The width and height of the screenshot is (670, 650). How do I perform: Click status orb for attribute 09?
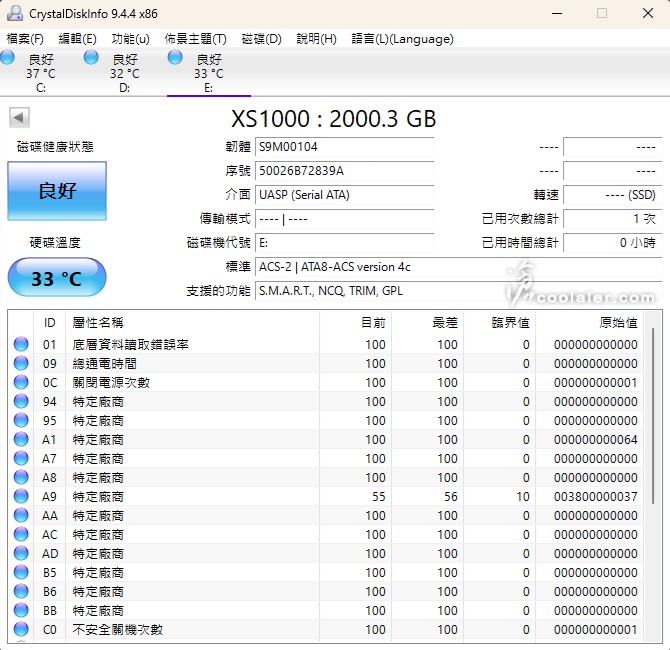tap(21, 363)
